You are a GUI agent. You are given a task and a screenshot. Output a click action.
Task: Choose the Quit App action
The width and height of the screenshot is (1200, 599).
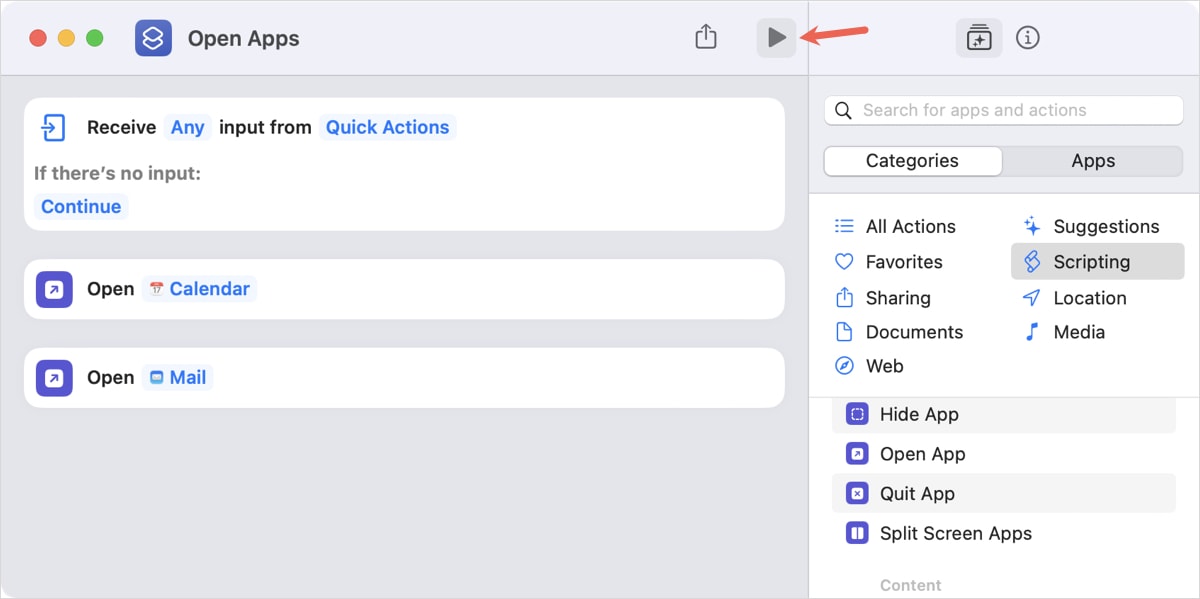pyautogui.click(x=916, y=493)
